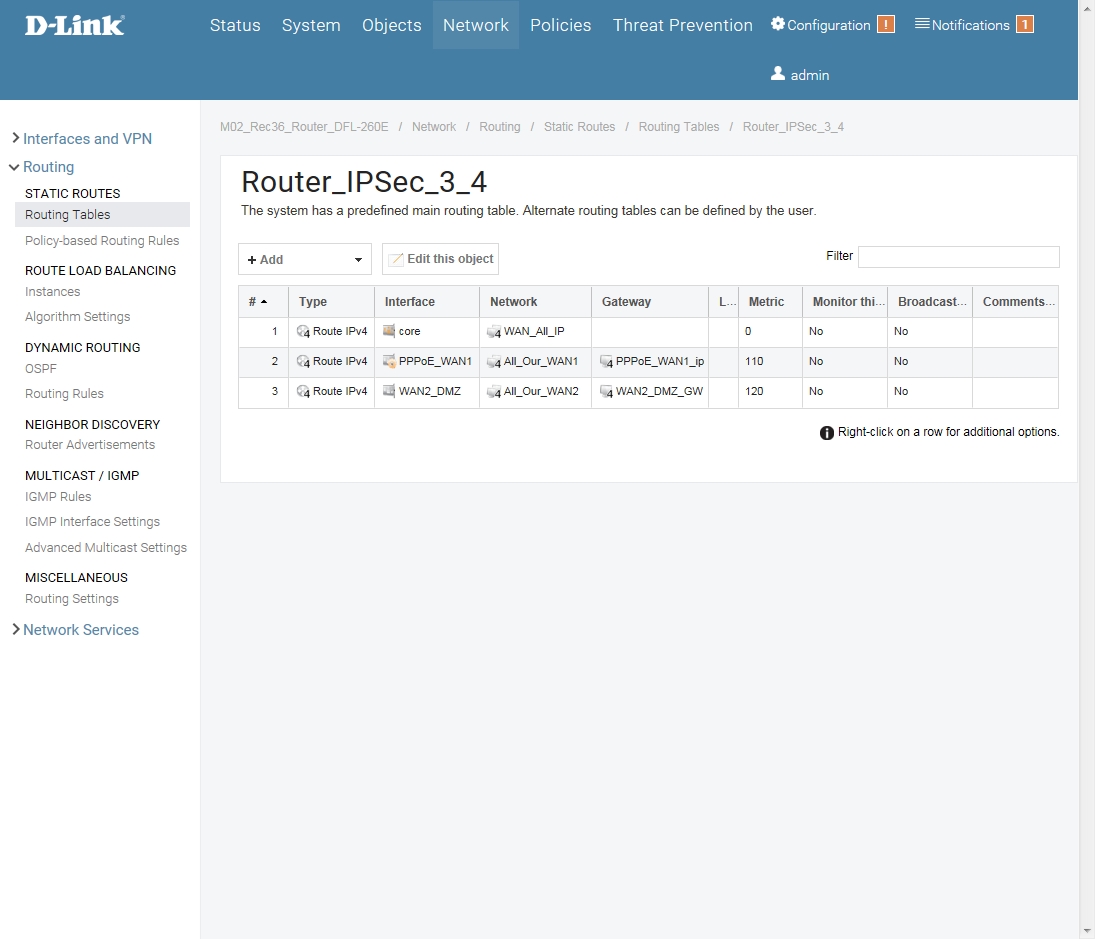Click the admin user icon

tap(777, 73)
